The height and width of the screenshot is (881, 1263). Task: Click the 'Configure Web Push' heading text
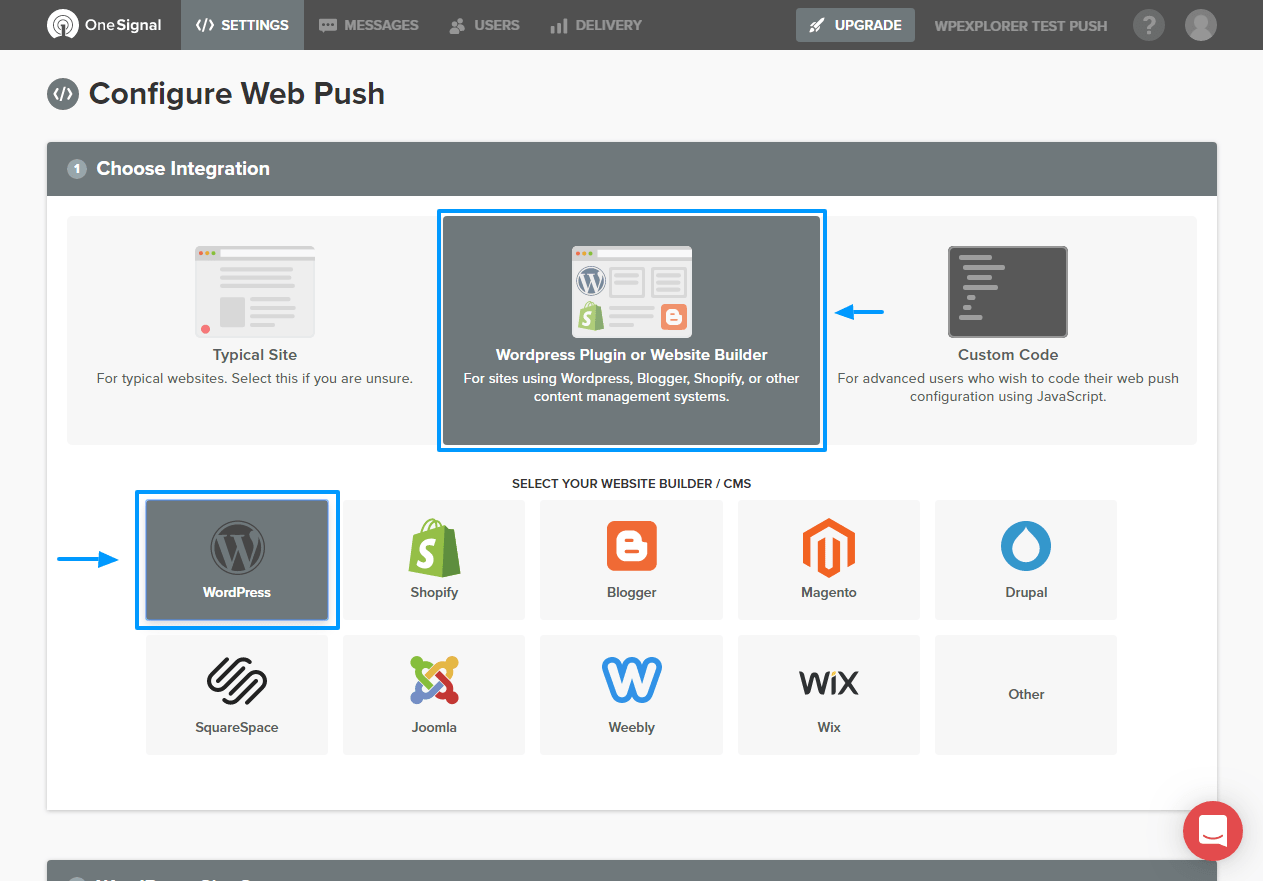tap(237, 94)
